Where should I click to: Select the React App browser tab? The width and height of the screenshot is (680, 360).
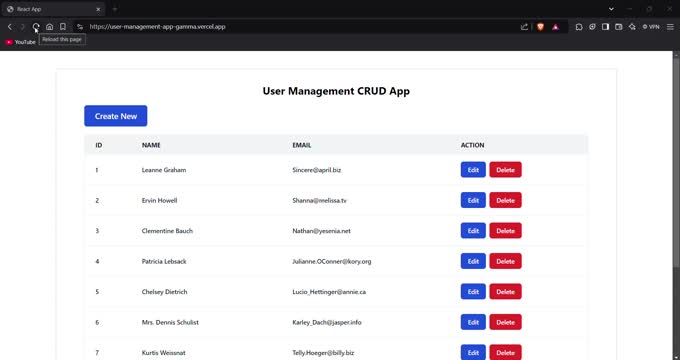[x=54, y=9]
